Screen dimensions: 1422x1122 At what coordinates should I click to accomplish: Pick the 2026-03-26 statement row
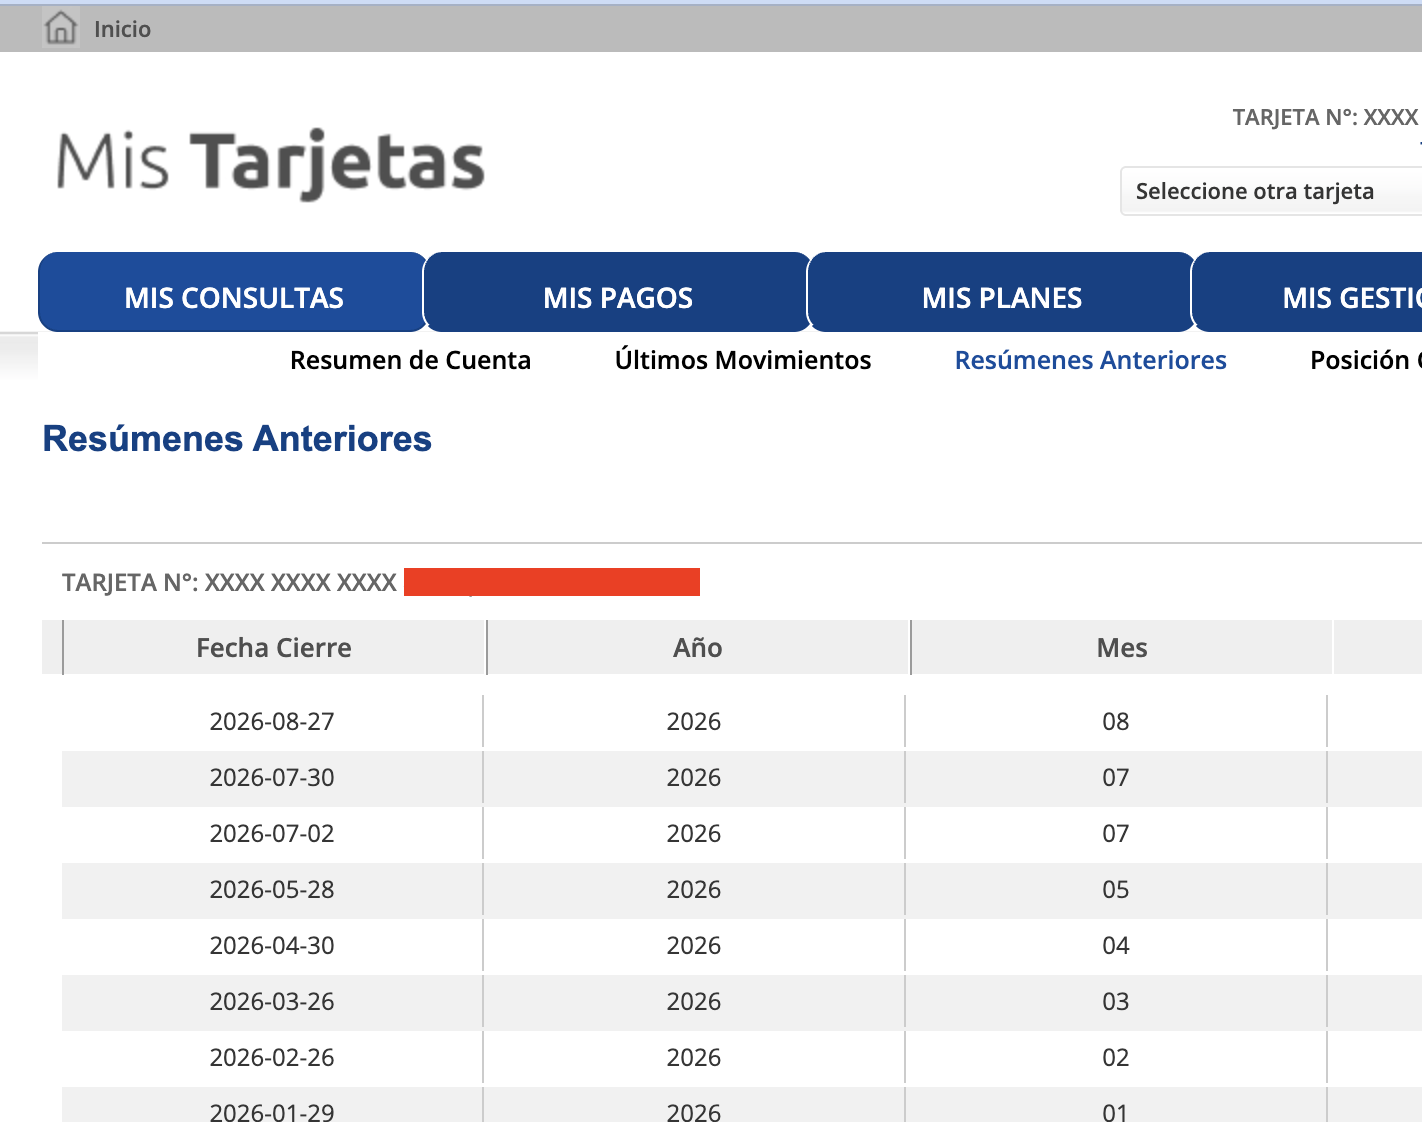coord(742,1002)
